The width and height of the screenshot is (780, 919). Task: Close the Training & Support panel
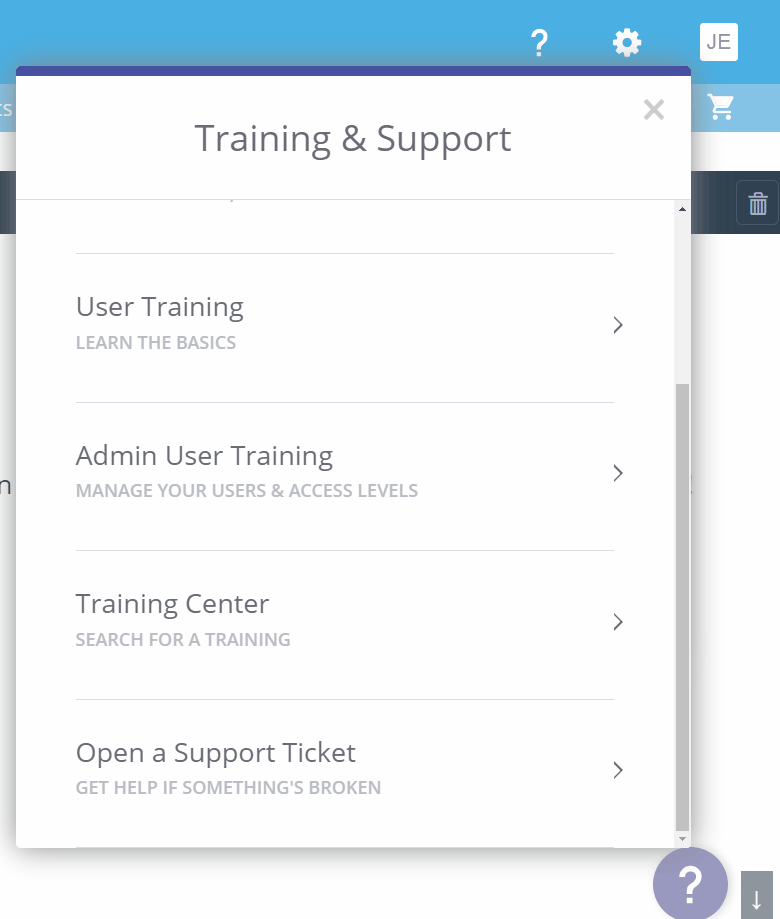click(654, 110)
